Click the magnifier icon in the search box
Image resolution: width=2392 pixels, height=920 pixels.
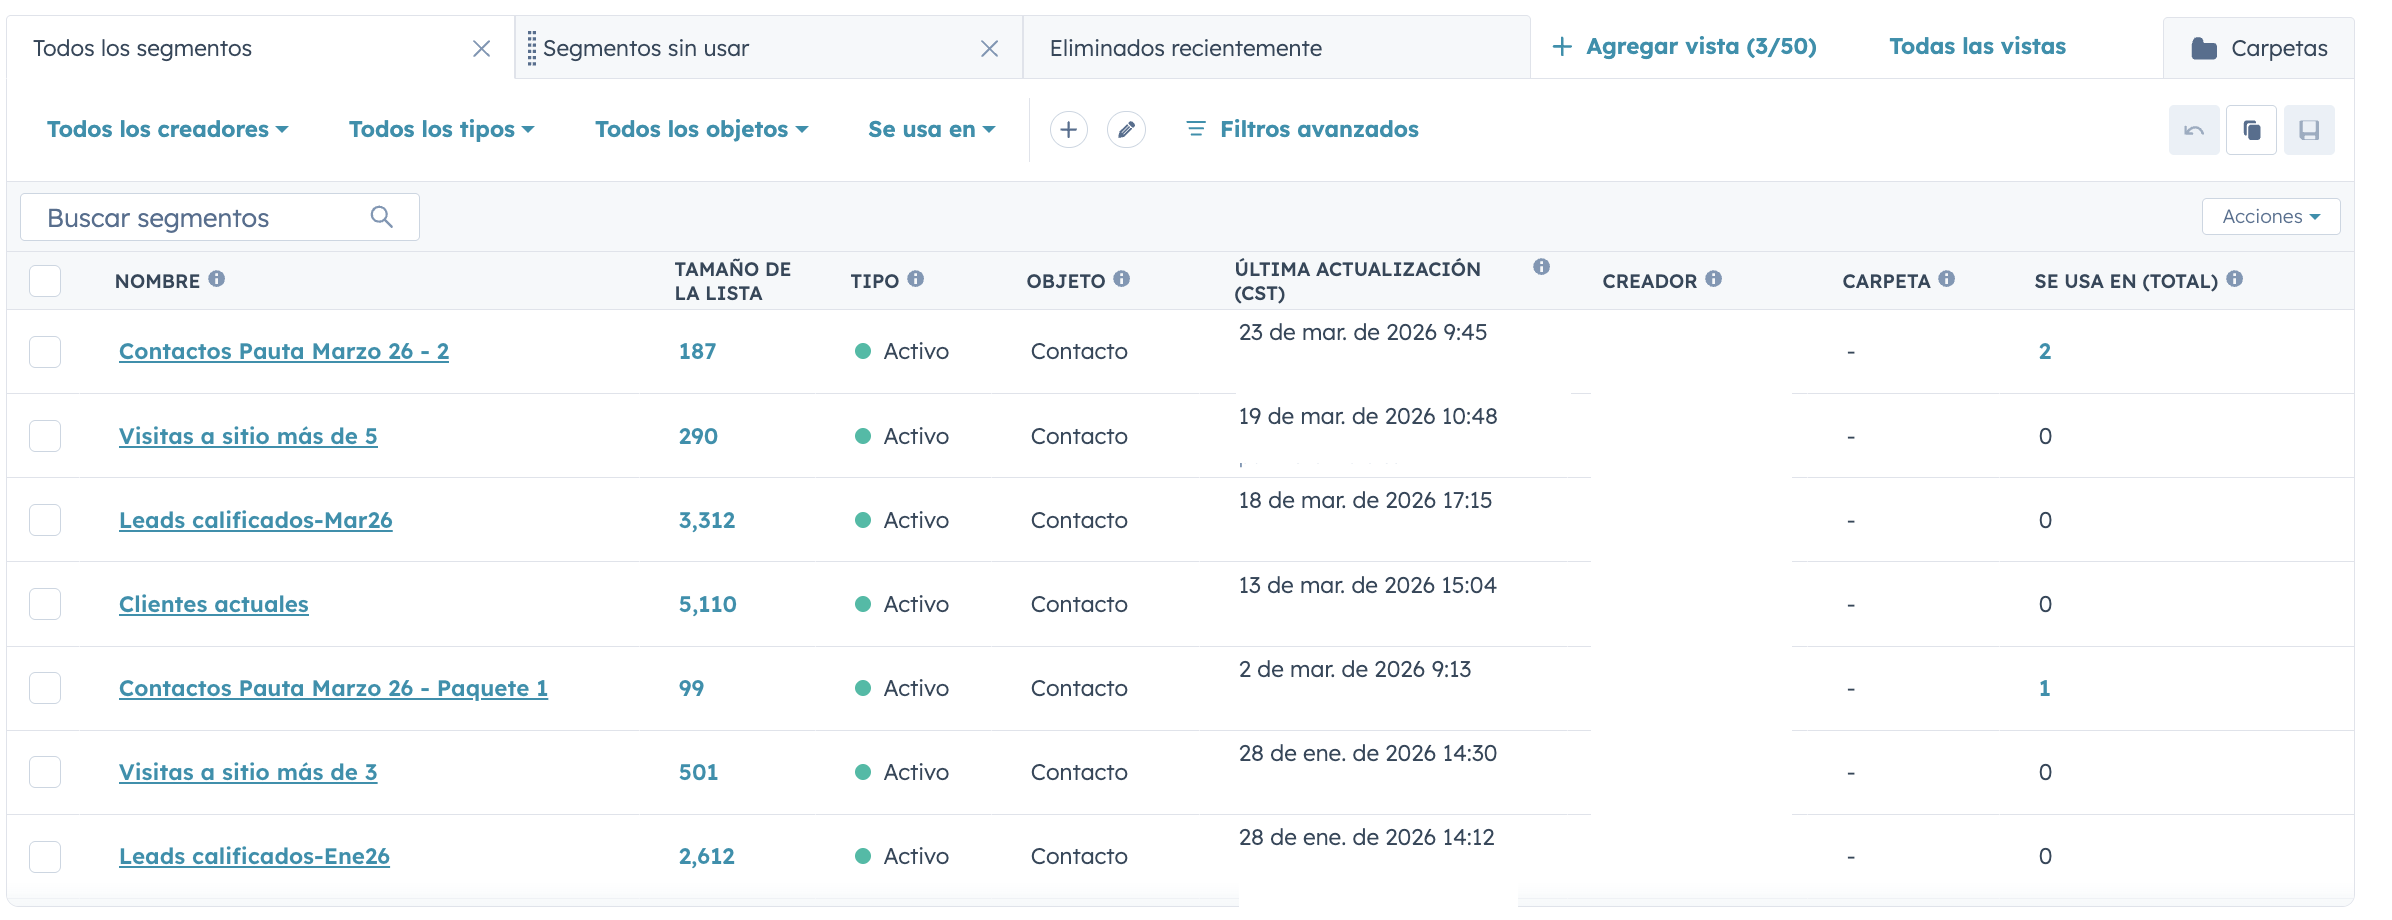[382, 216]
